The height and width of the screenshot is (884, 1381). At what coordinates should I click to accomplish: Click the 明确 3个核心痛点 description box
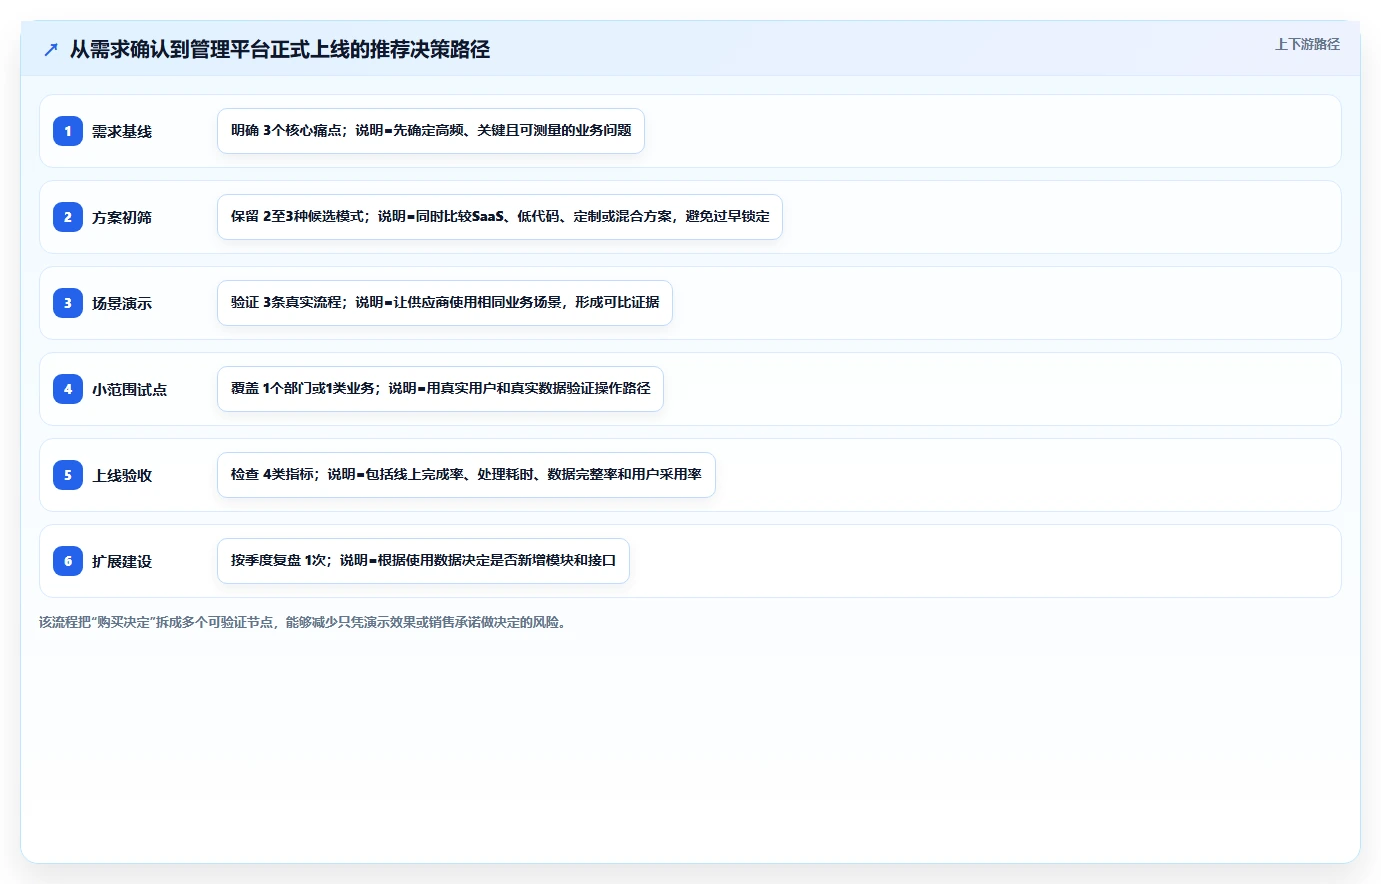(431, 131)
